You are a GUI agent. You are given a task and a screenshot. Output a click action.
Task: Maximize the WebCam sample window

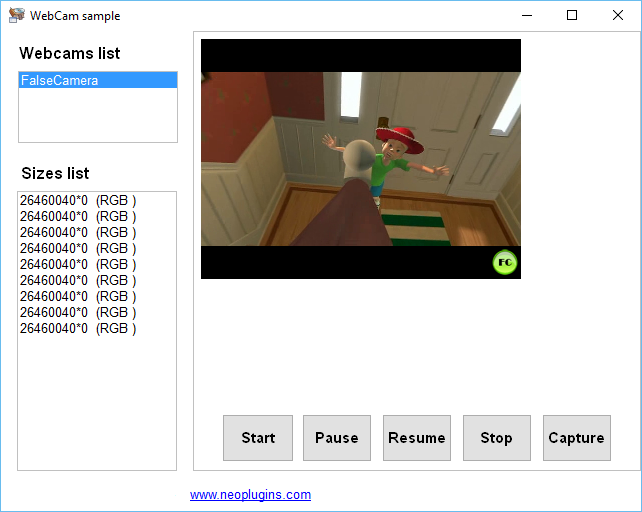point(572,16)
